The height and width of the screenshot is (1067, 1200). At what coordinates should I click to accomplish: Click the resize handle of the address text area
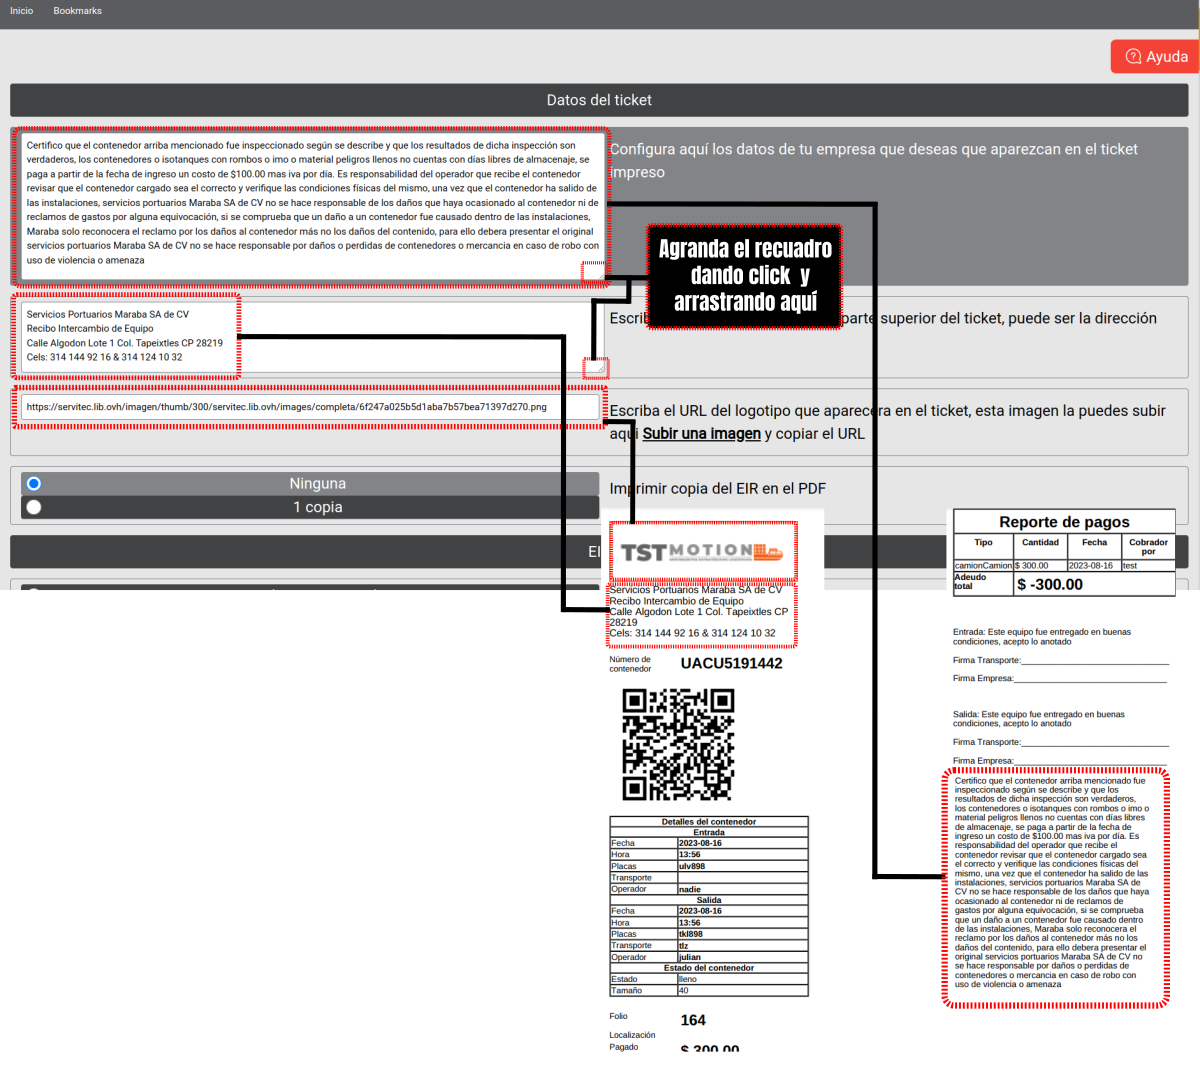point(596,367)
